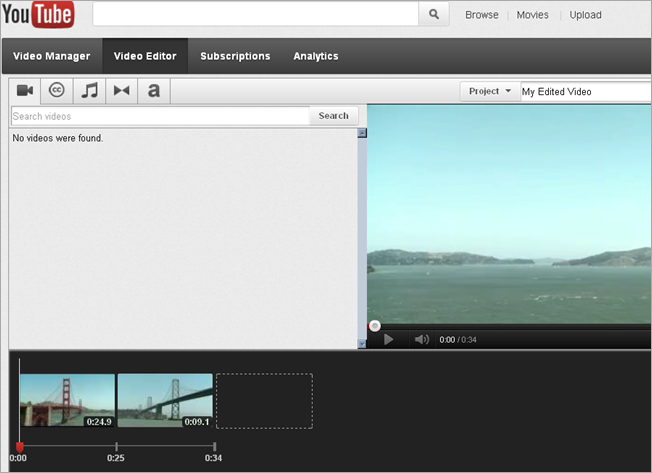This screenshot has height=473, width=652.
Task: Open the Subscriptions tab
Action: tap(235, 56)
